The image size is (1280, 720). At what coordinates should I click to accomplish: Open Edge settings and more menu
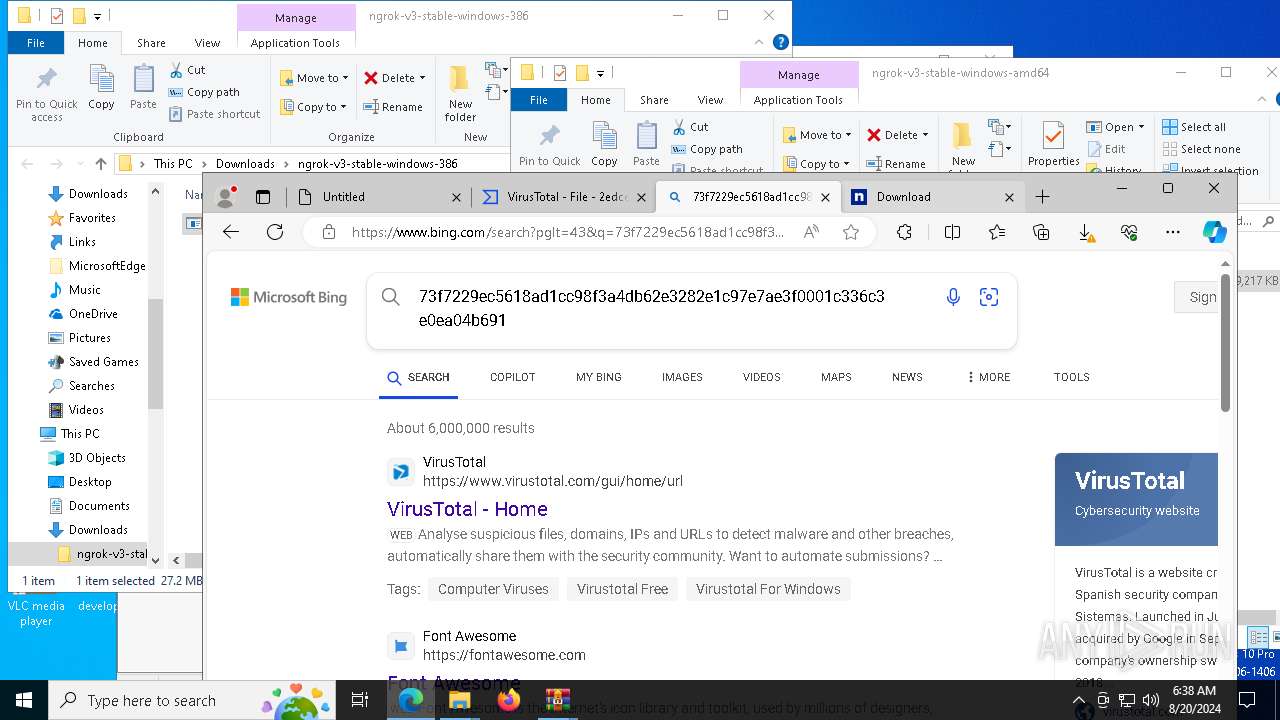point(1173,232)
